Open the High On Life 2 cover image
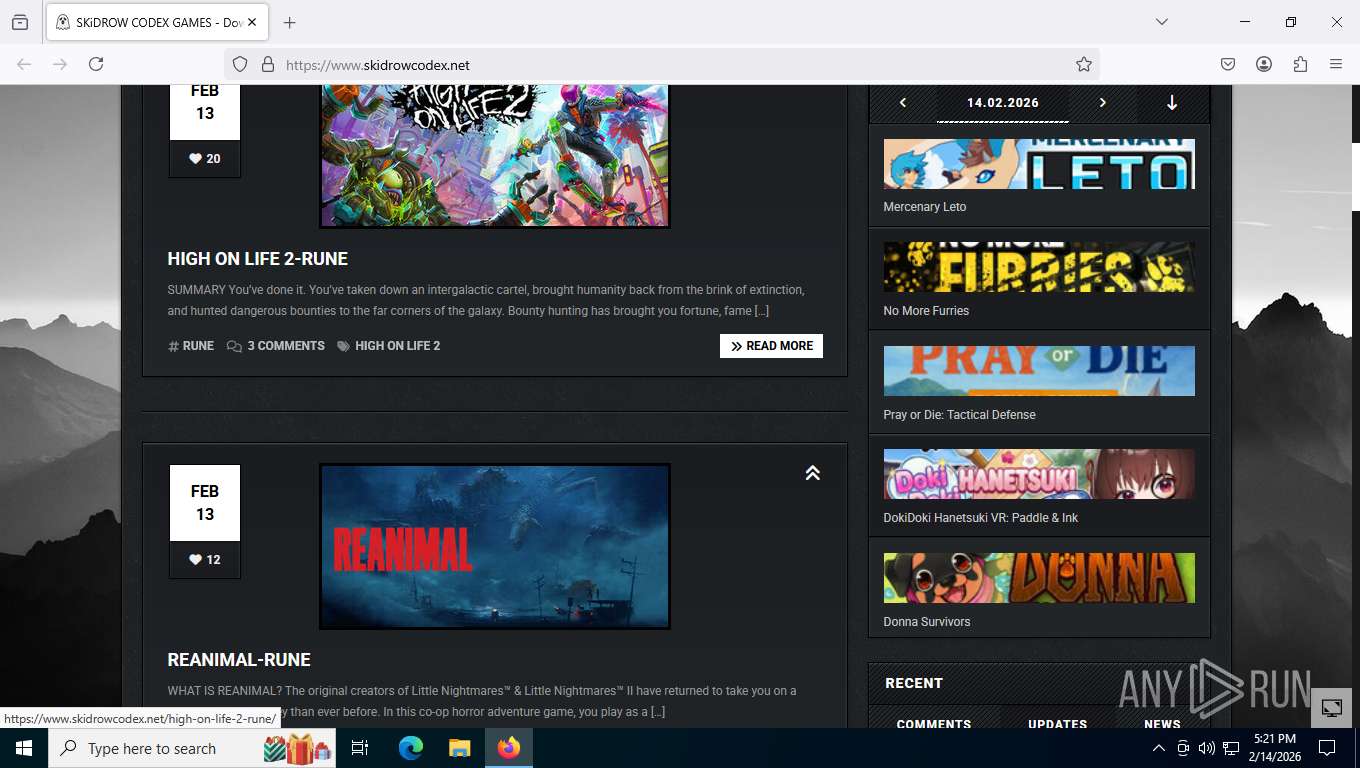Screen dimensions: 1360x768 (x=495, y=156)
